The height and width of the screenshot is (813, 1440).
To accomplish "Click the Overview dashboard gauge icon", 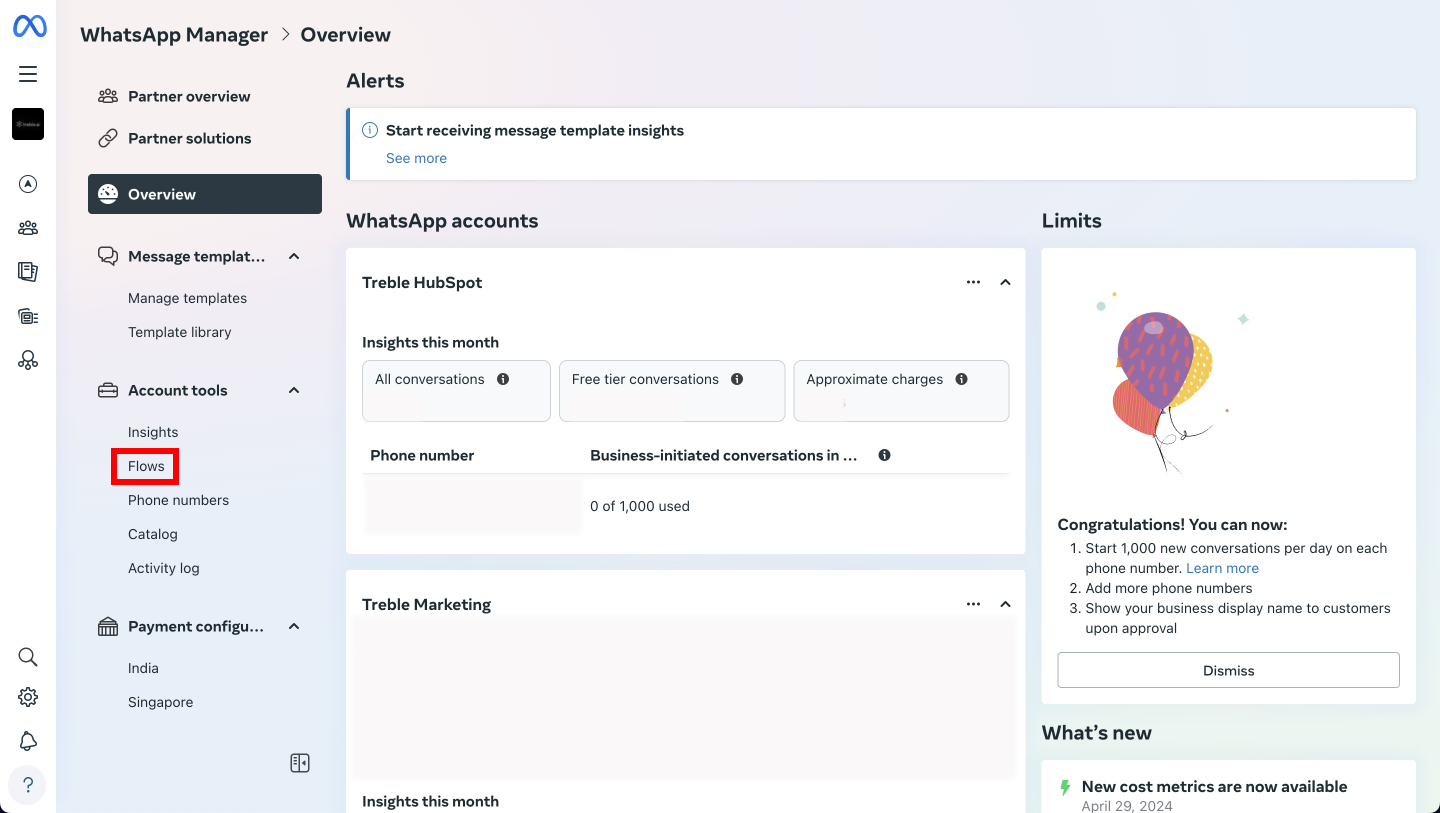I will pyautogui.click(x=108, y=194).
